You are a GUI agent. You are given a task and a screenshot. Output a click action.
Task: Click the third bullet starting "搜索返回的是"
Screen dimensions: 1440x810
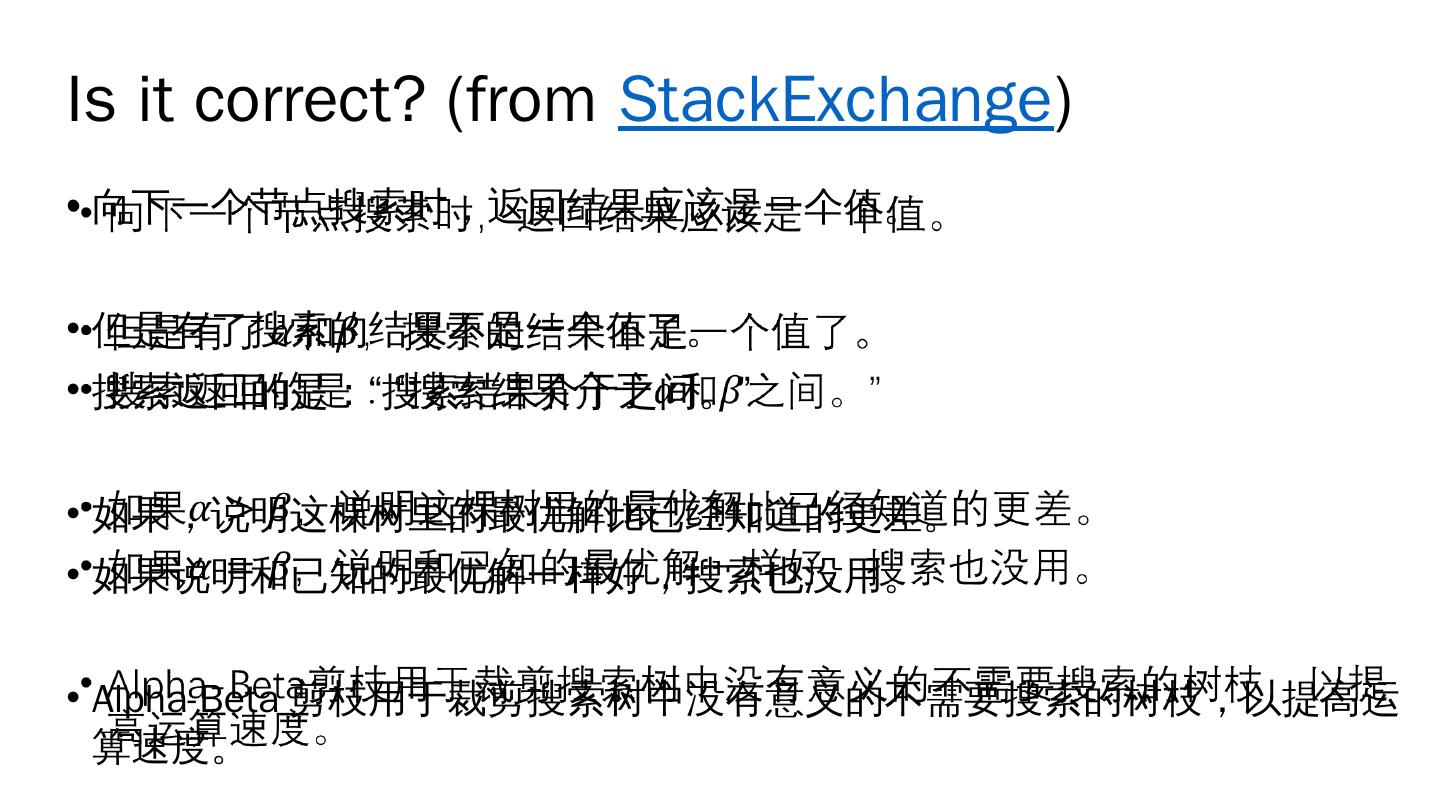click(x=480, y=392)
